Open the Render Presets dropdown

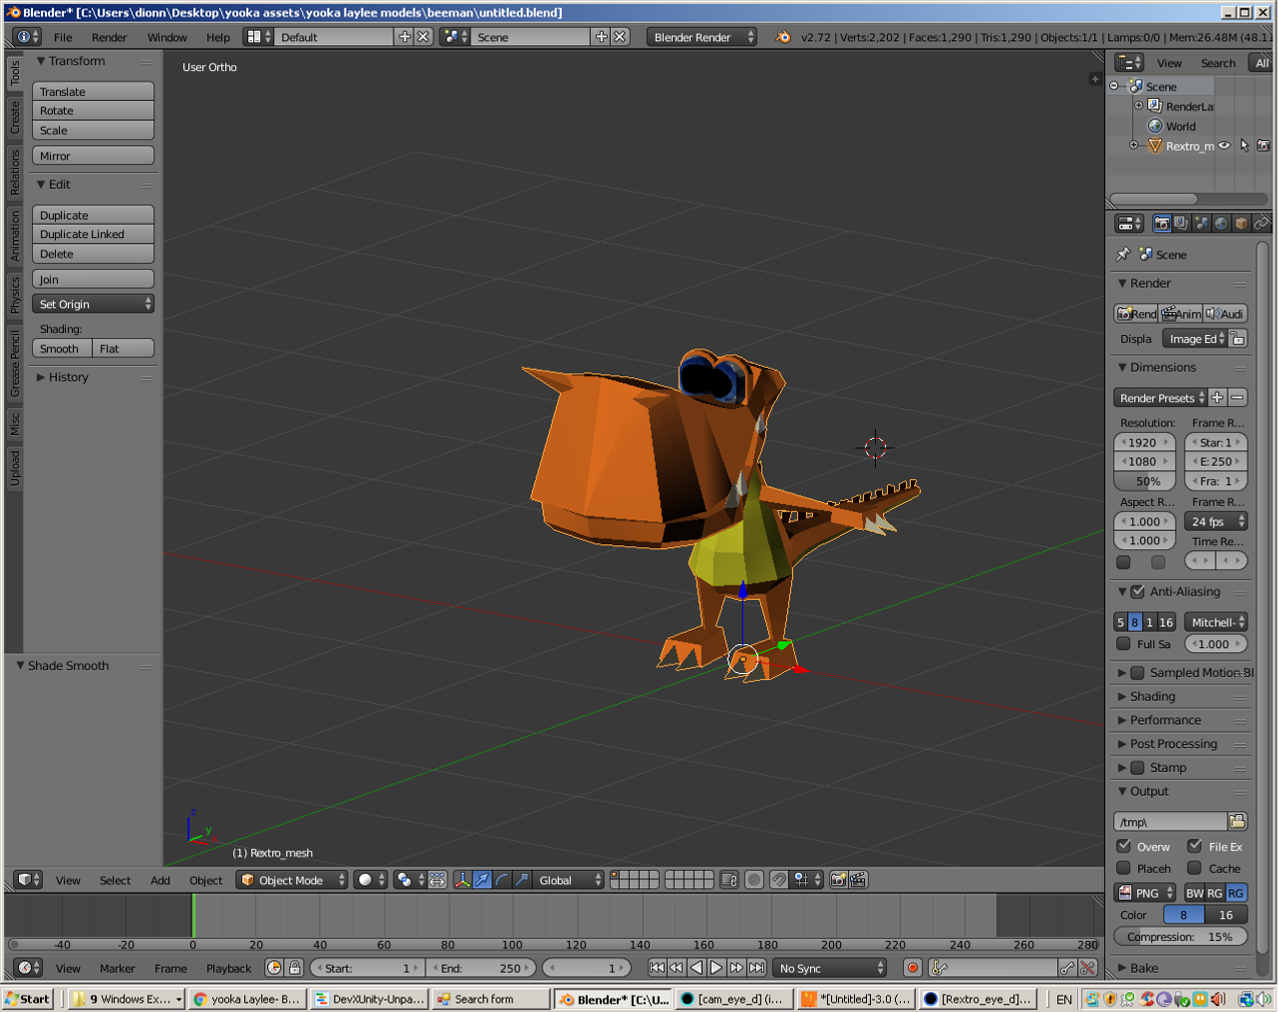(x=1160, y=398)
